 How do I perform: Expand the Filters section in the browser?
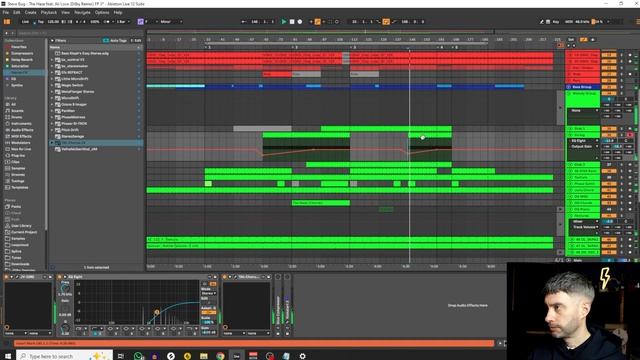(x=52, y=40)
